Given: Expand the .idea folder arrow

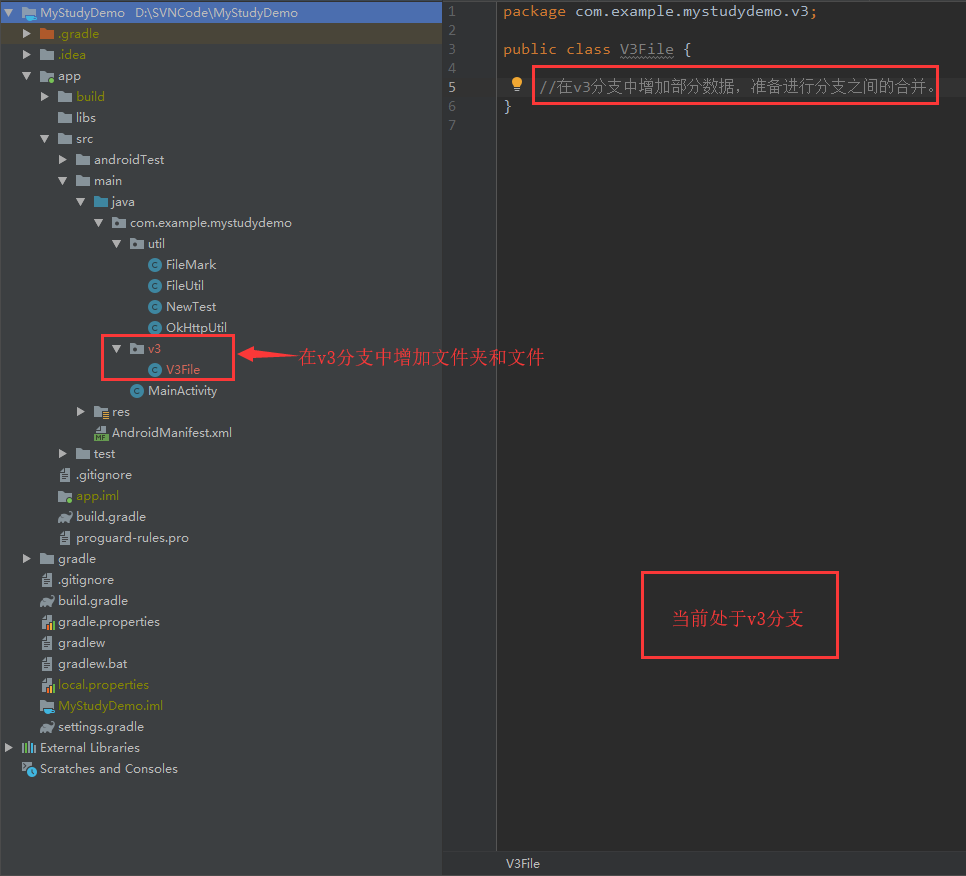Looking at the screenshot, I should [x=26, y=54].
